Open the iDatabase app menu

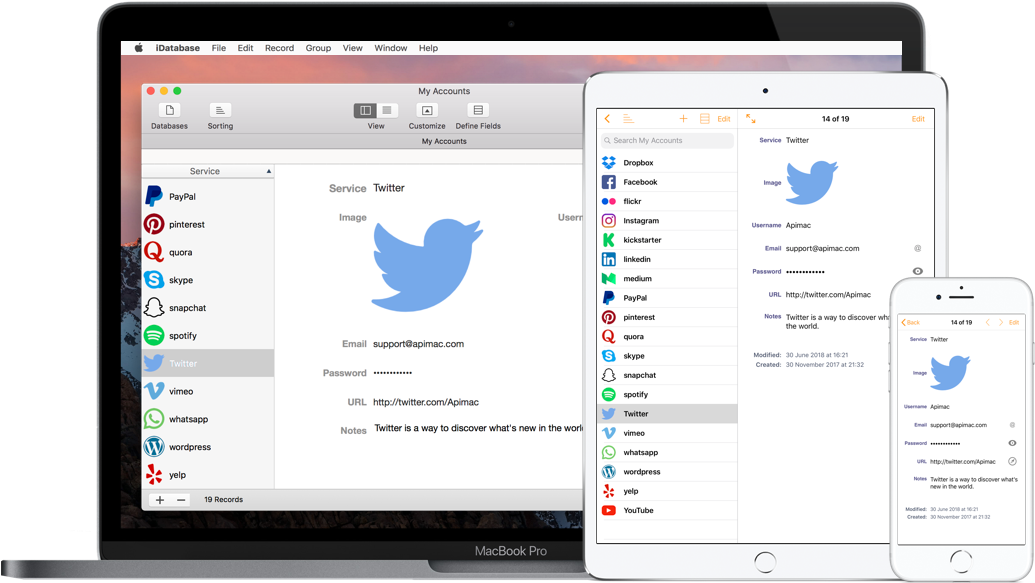(178, 48)
